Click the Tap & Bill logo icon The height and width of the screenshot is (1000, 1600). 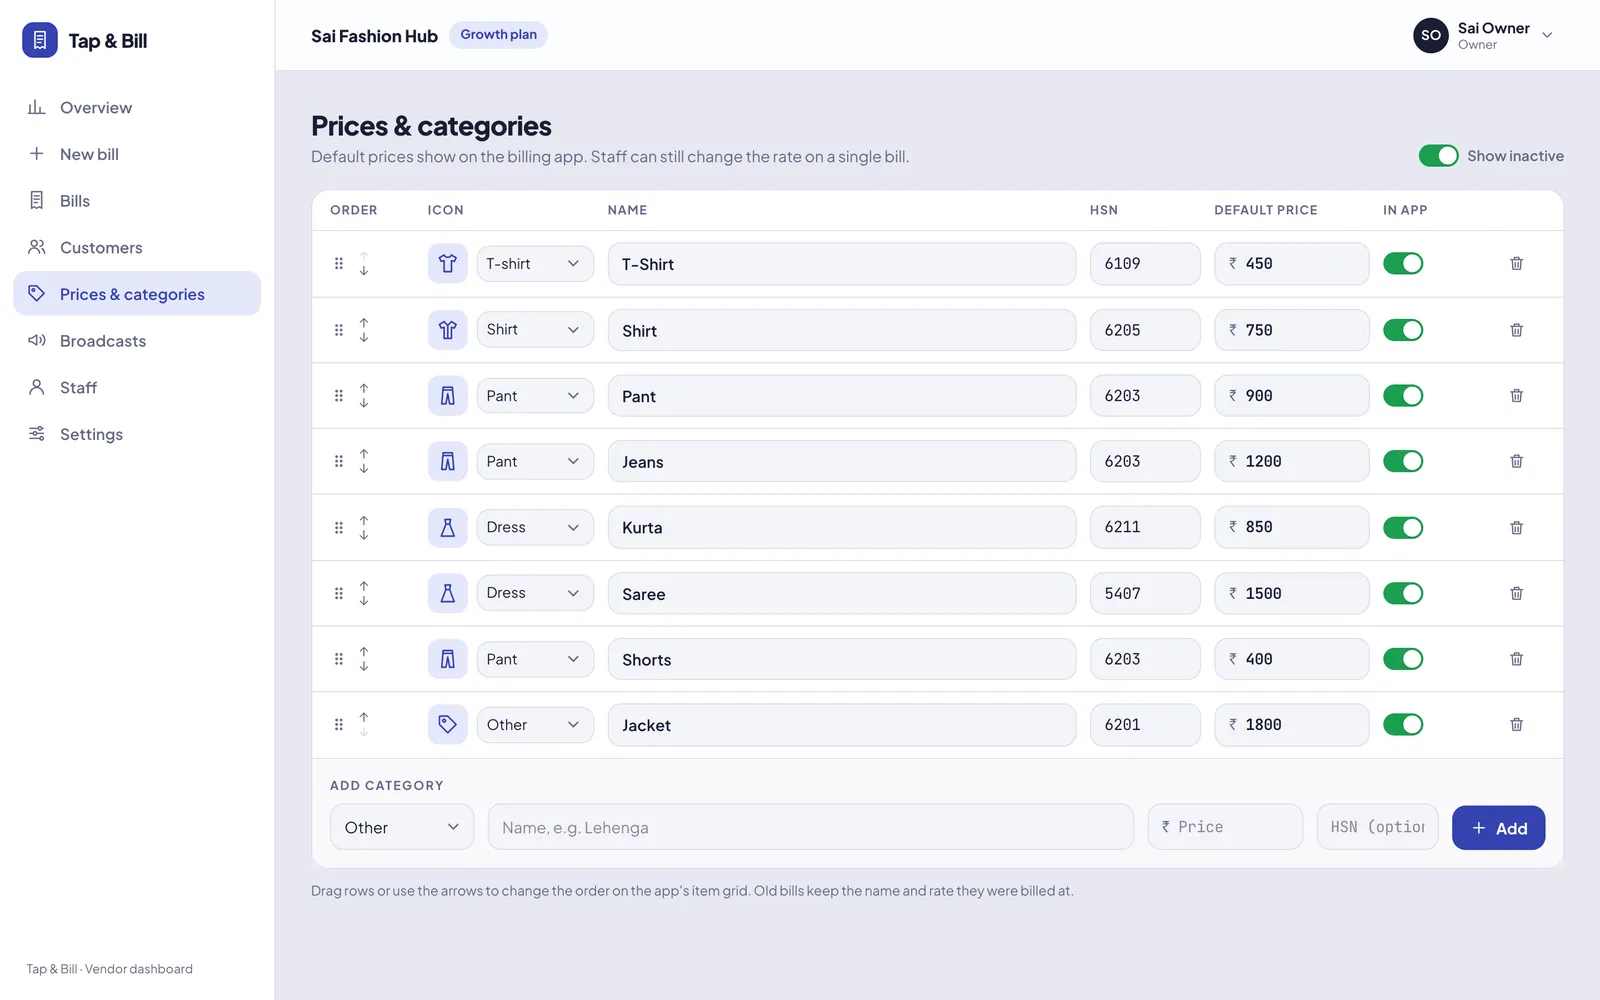pos(40,40)
